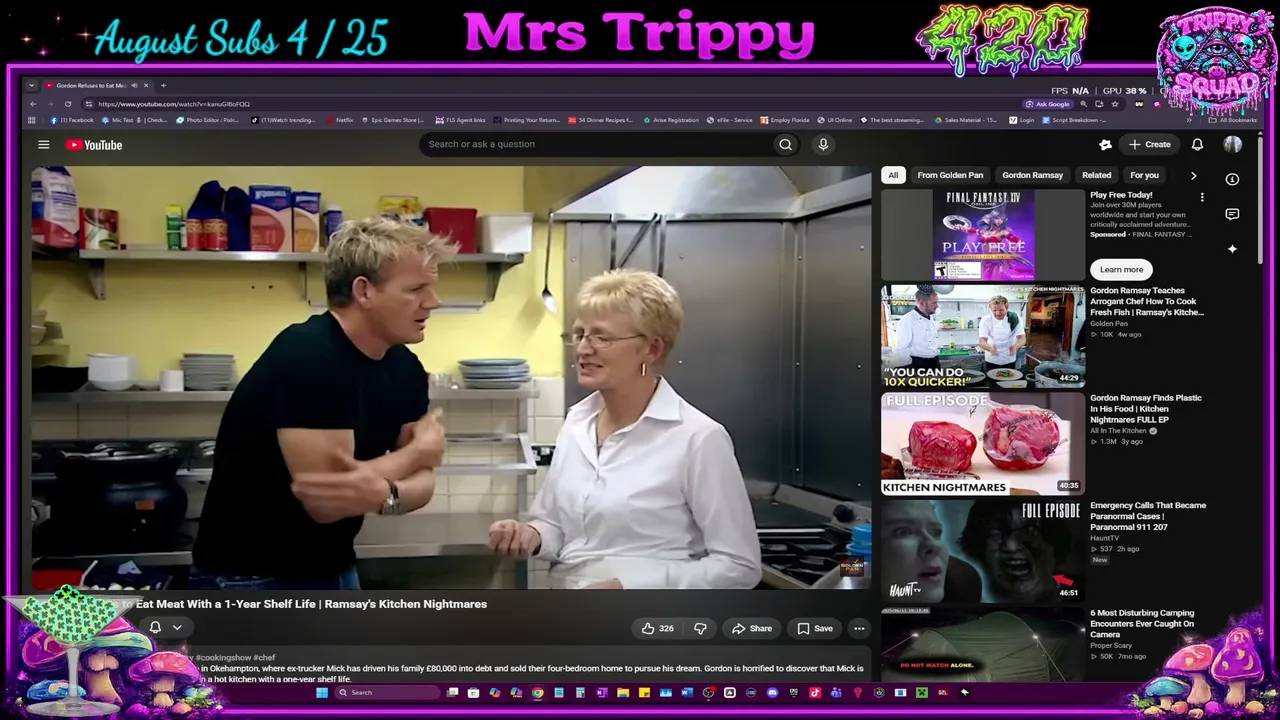Expand Chrome tab search dropdown arrow
Viewport: 1280px width, 720px height.
(32, 85)
